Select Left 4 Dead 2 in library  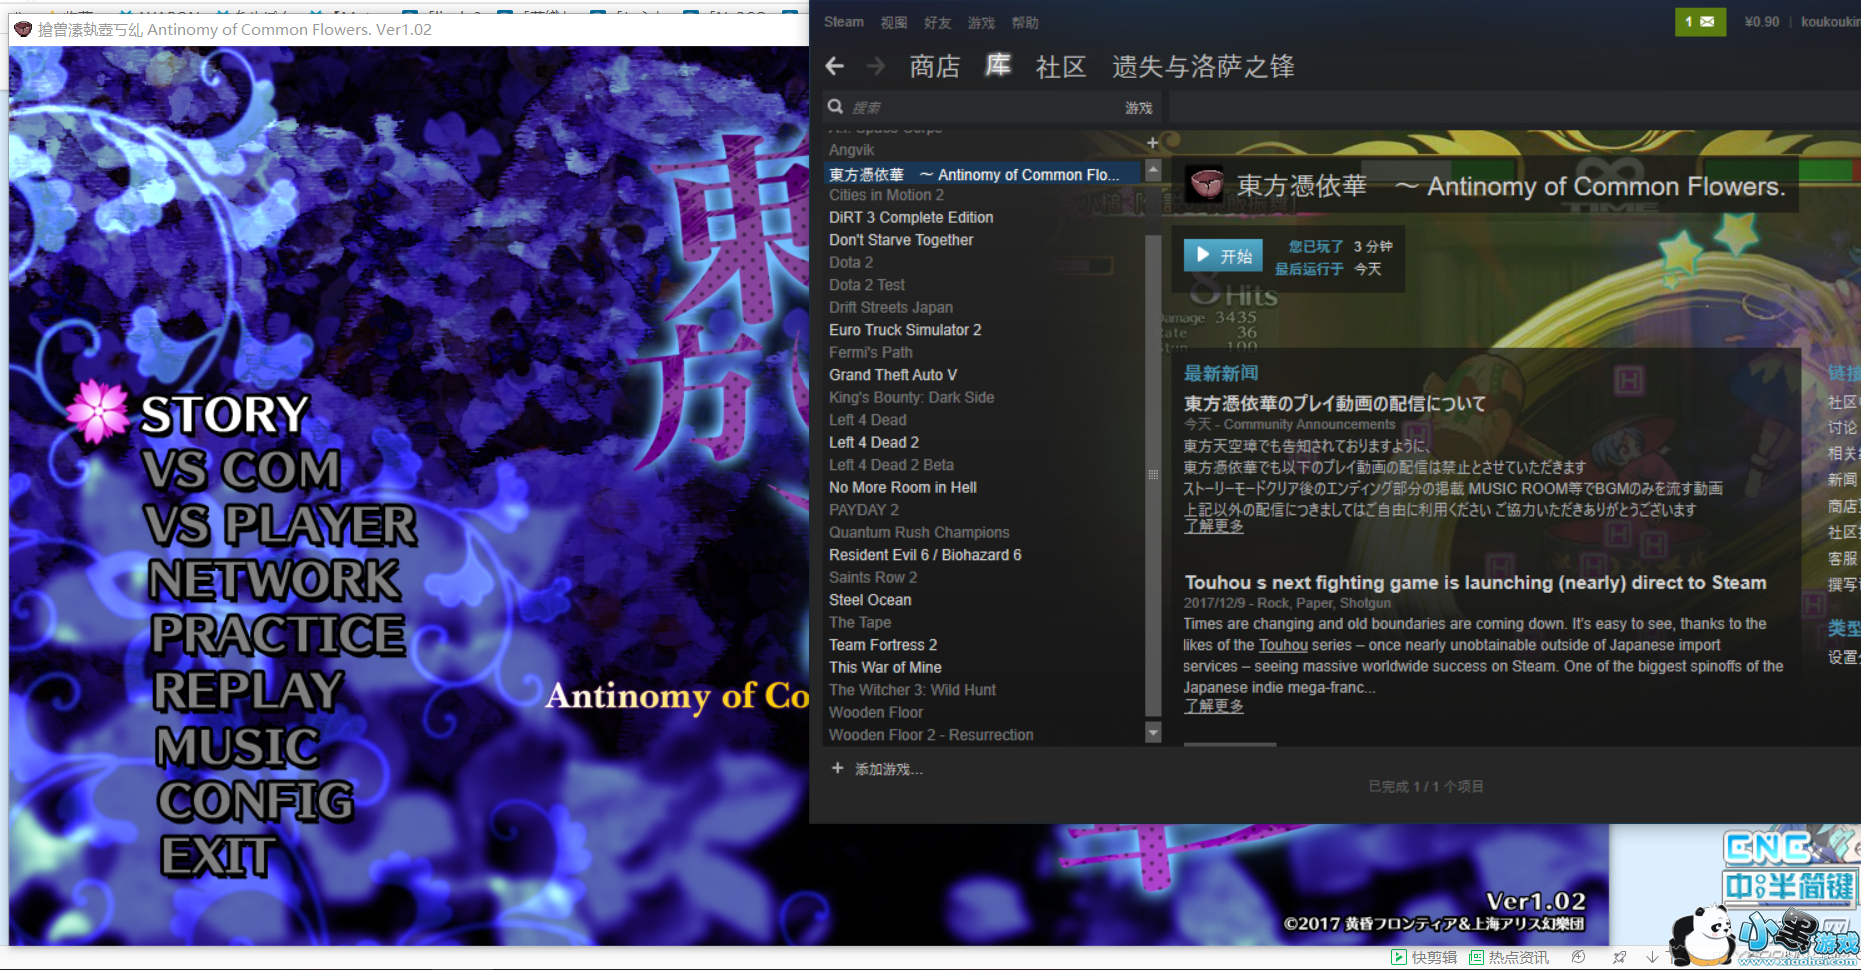[x=874, y=442]
